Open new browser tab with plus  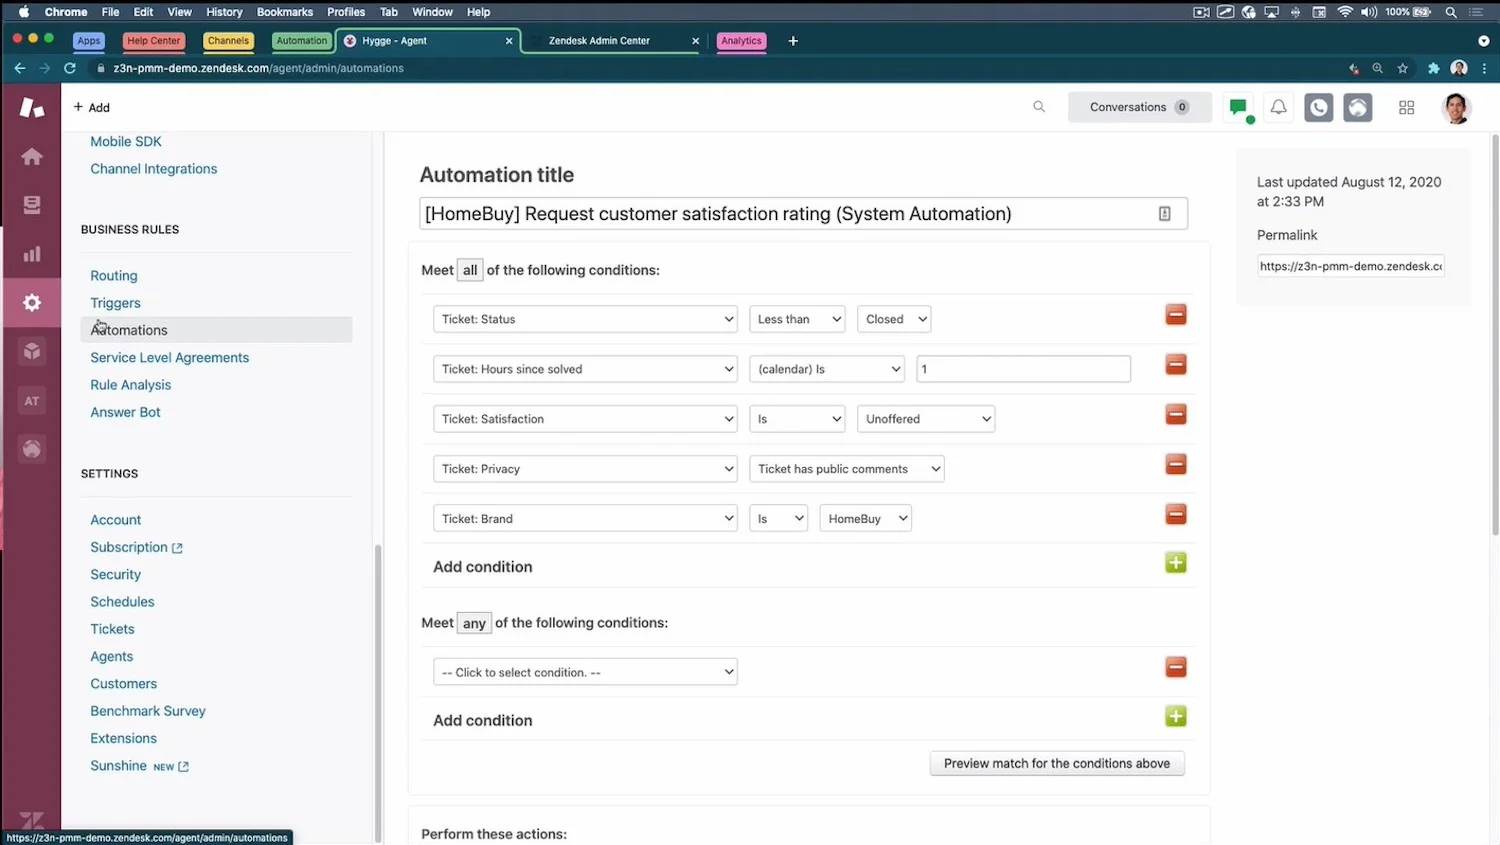(x=793, y=41)
